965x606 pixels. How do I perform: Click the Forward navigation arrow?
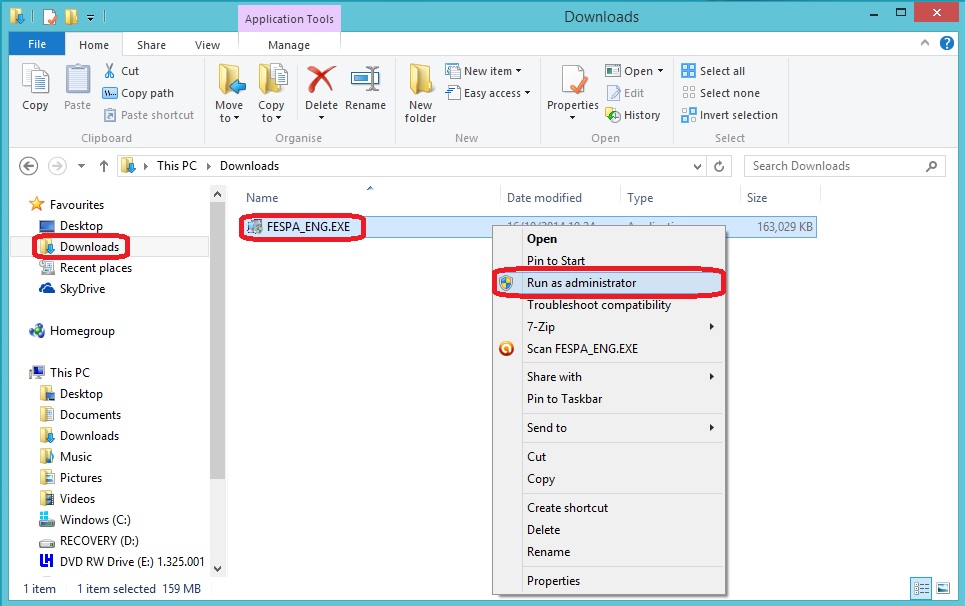tap(57, 166)
